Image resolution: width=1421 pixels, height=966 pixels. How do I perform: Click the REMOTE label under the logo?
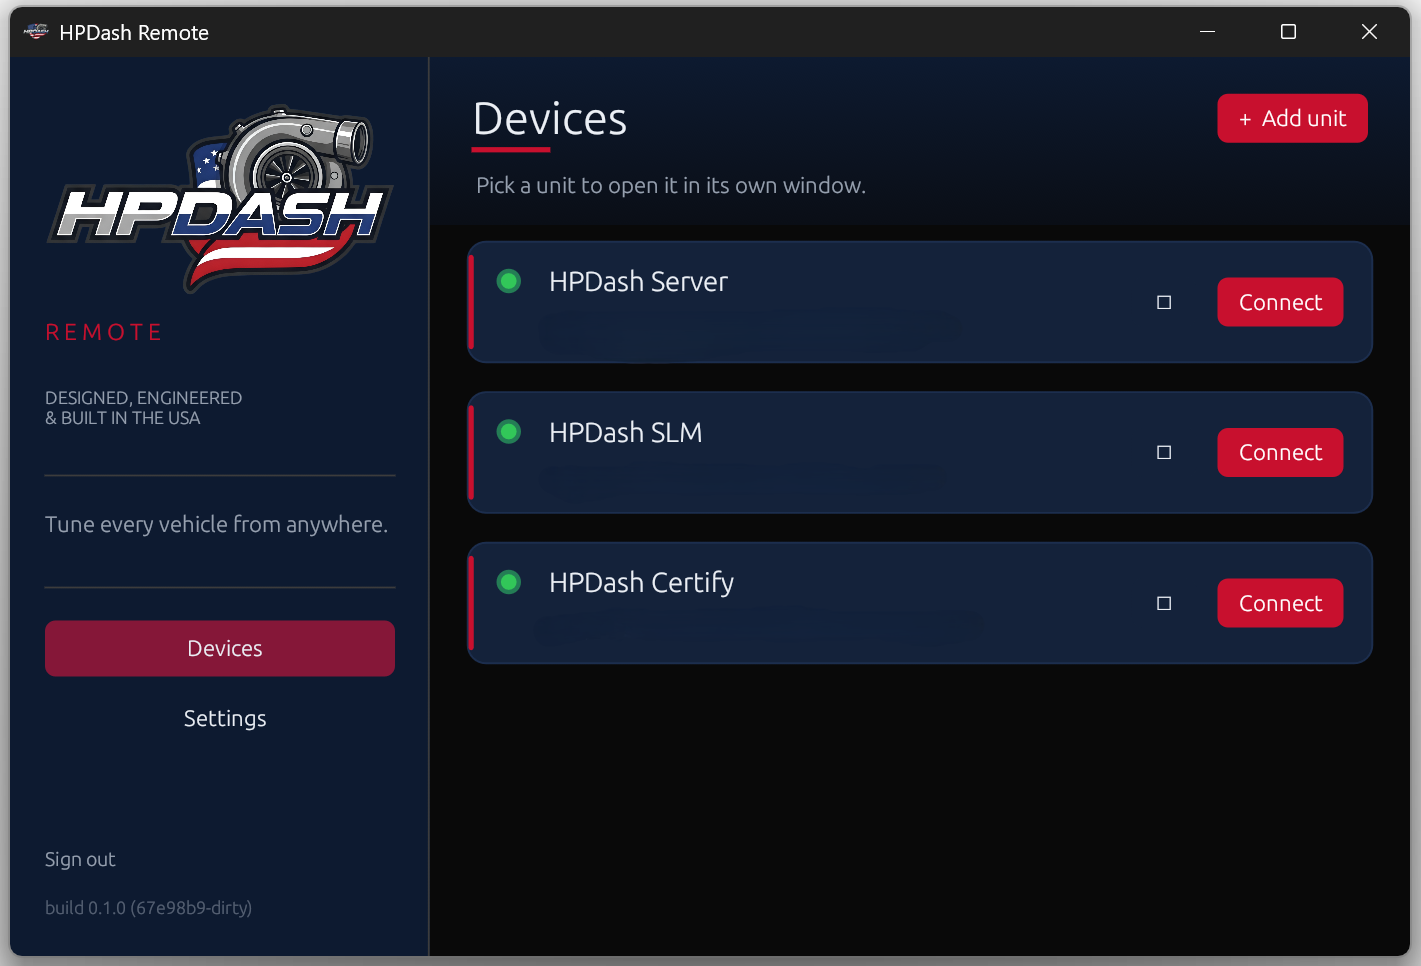(x=104, y=332)
